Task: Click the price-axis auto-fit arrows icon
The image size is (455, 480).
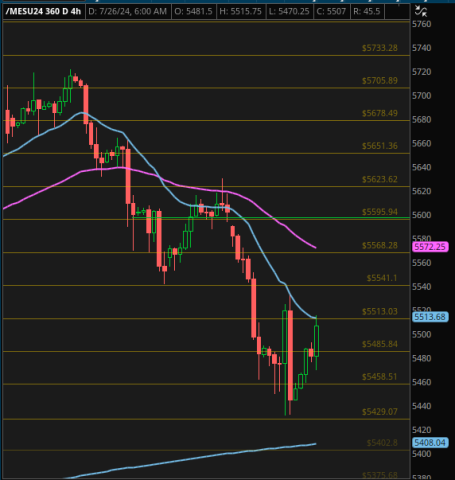Action: click(x=421, y=11)
